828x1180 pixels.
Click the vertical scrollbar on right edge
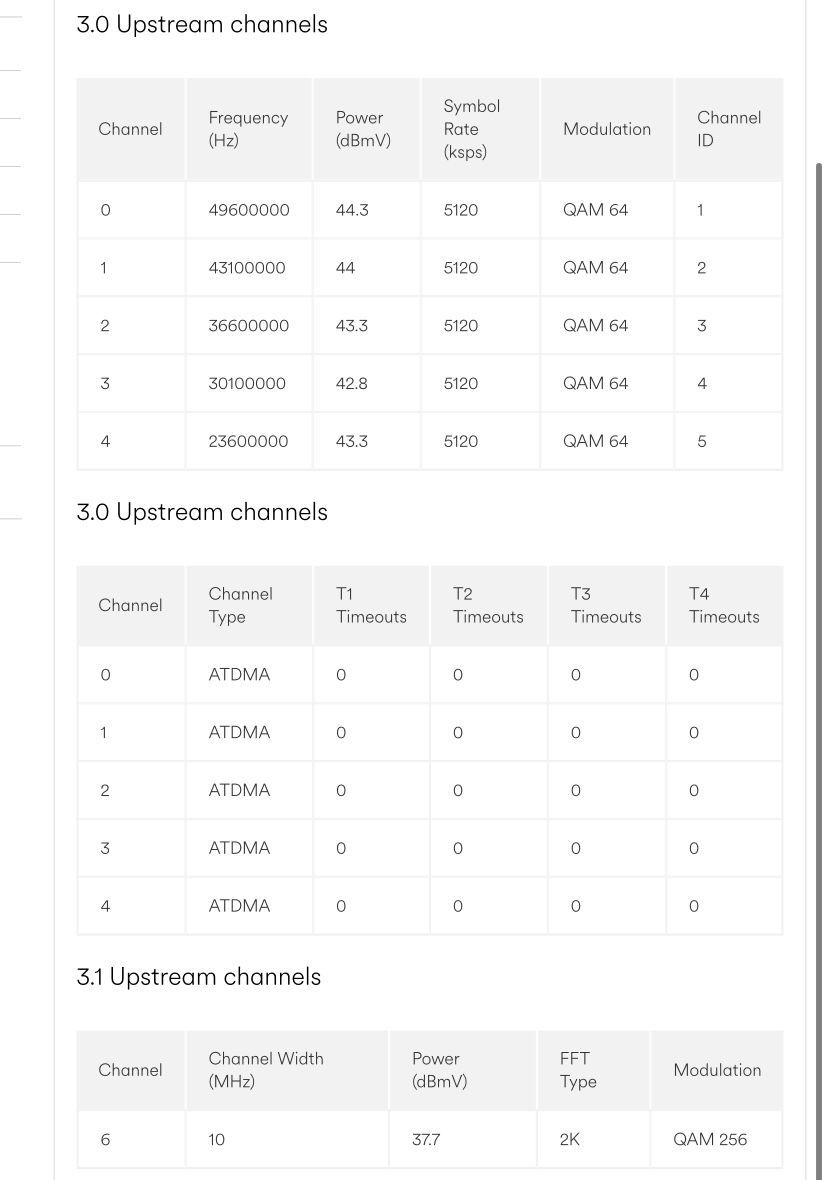[x=819, y=670]
